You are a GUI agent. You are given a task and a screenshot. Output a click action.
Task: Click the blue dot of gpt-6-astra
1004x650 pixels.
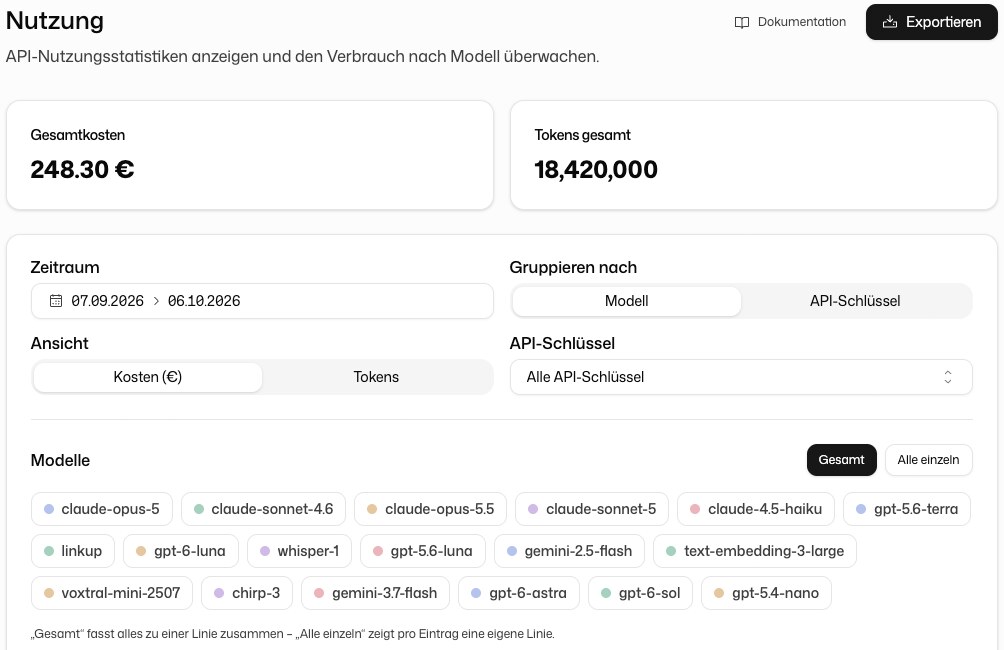click(x=476, y=593)
